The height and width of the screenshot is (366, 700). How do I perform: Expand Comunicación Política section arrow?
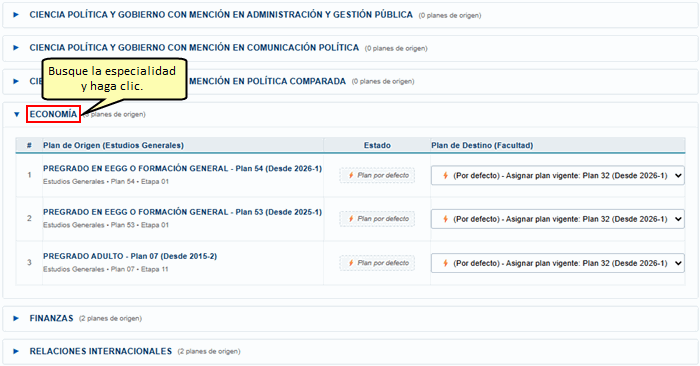pyautogui.click(x=16, y=47)
